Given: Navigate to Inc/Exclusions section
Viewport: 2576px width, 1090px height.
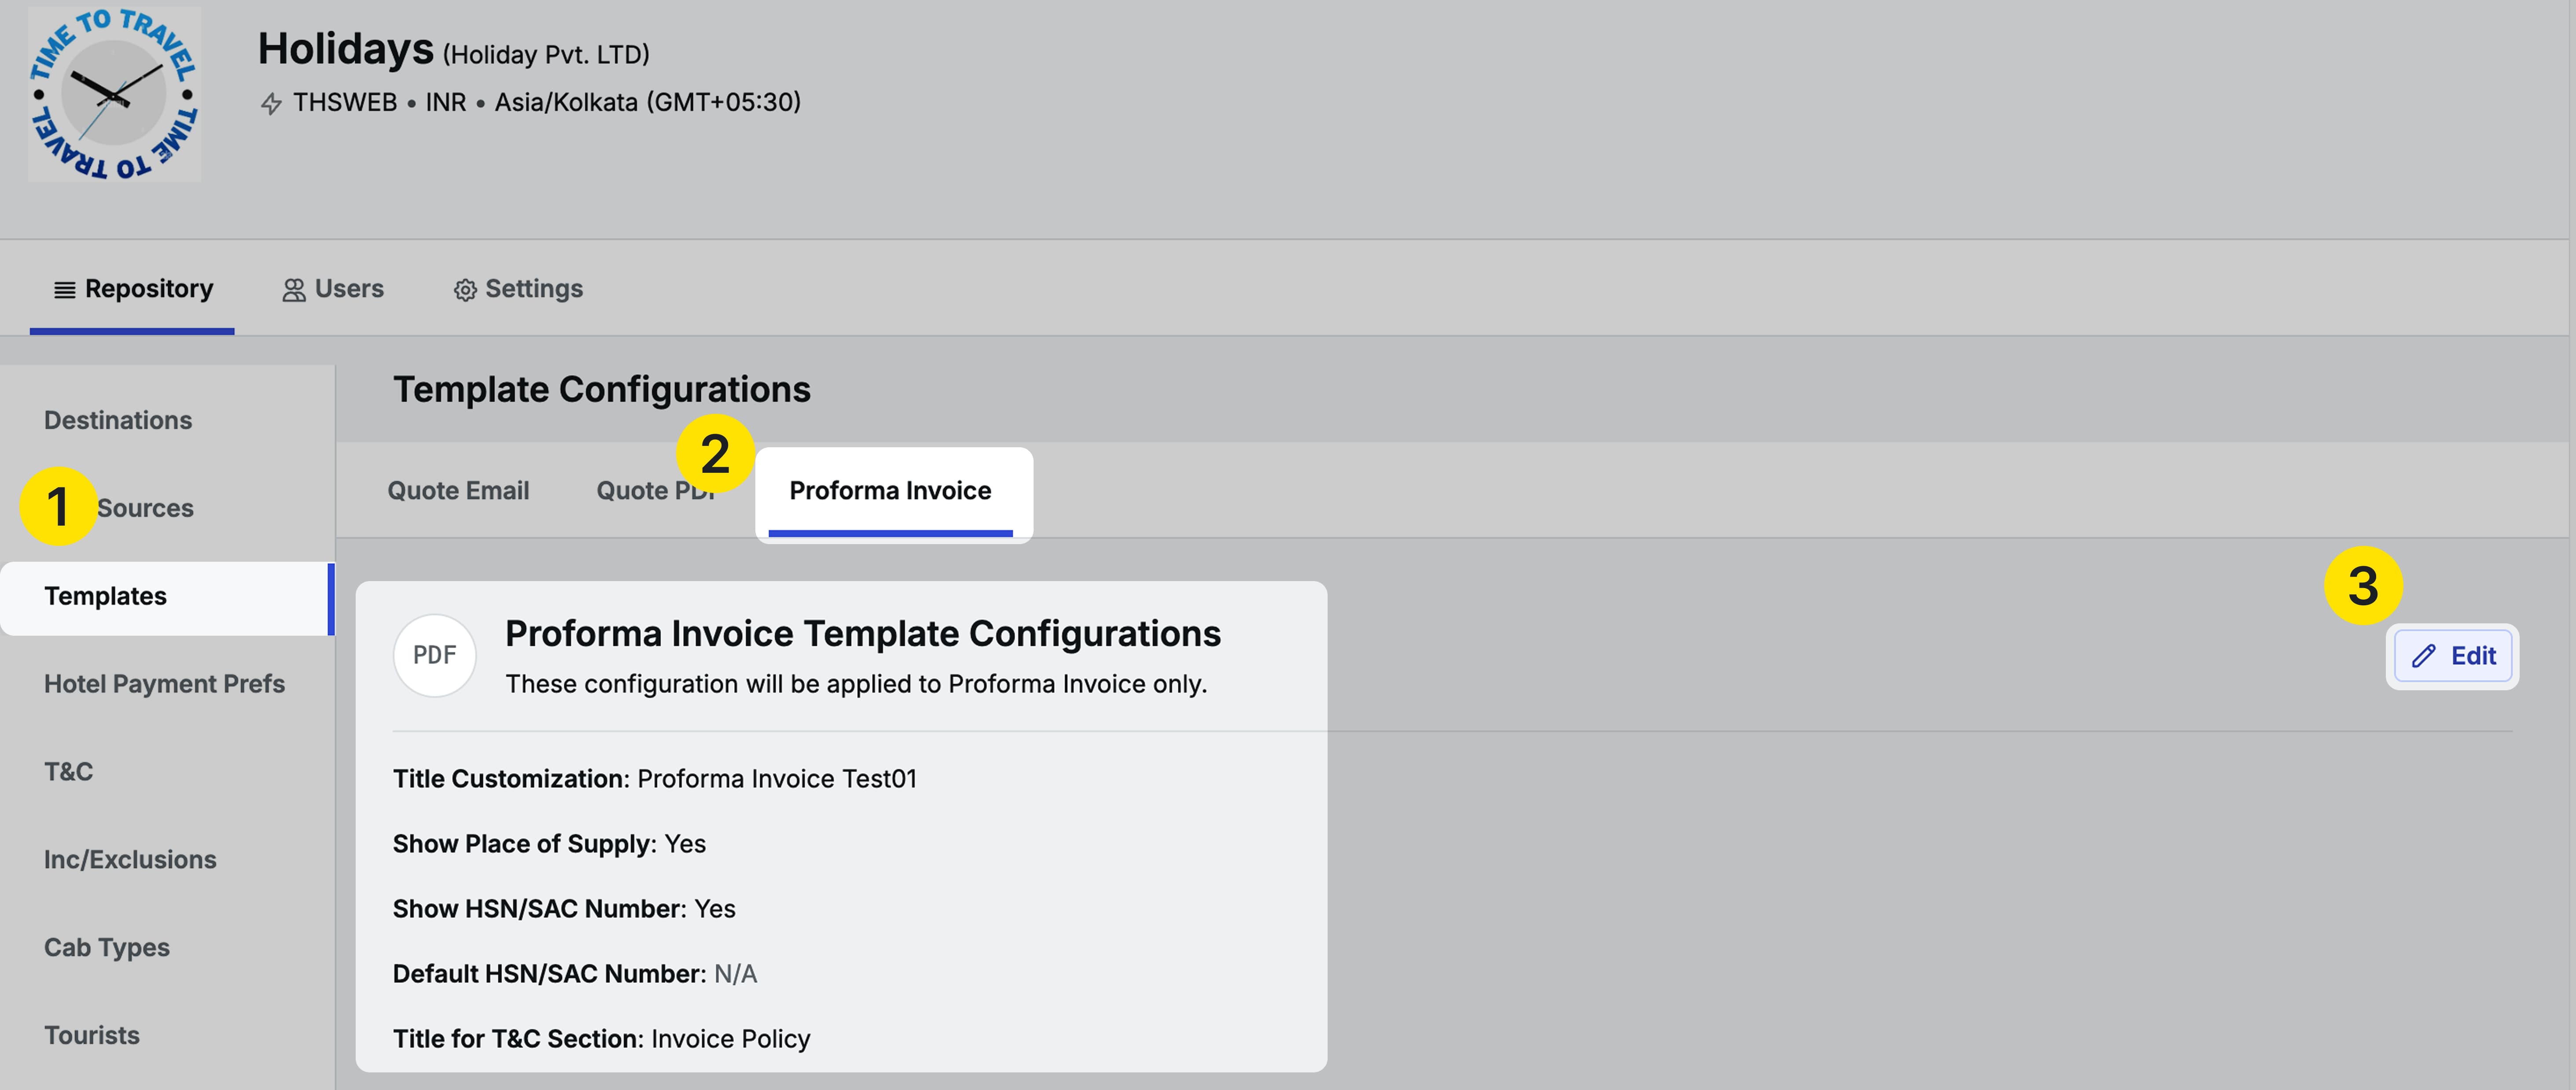Looking at the screenshot, I should 130,860.
